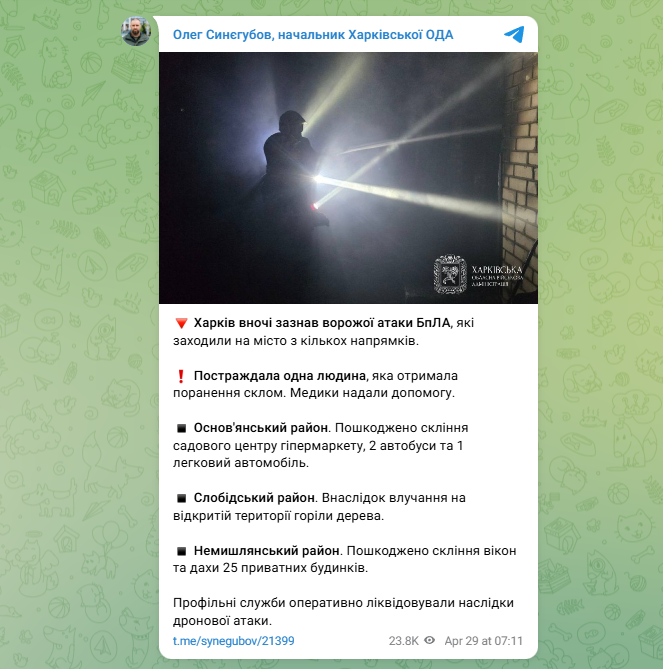
Task: Click the Основ'янський район bold label
Action: (x=261, y=428)
